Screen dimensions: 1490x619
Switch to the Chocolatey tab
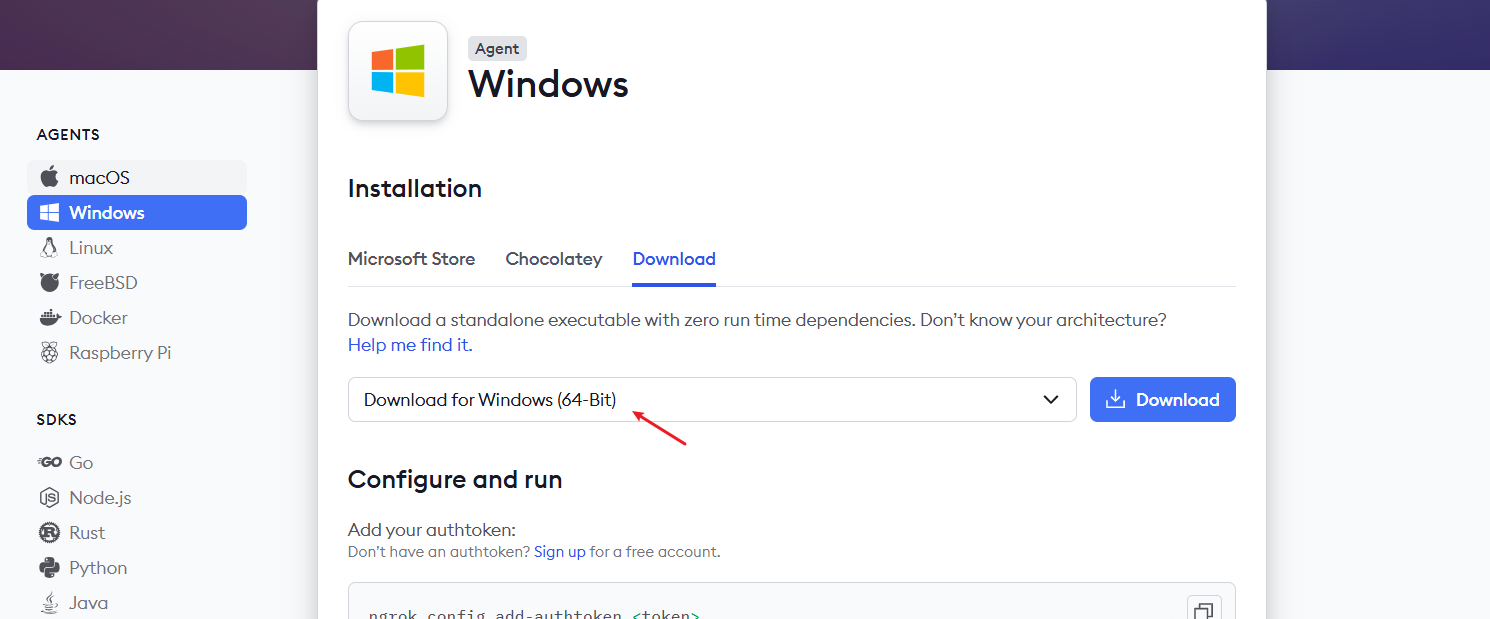point(554,259)
